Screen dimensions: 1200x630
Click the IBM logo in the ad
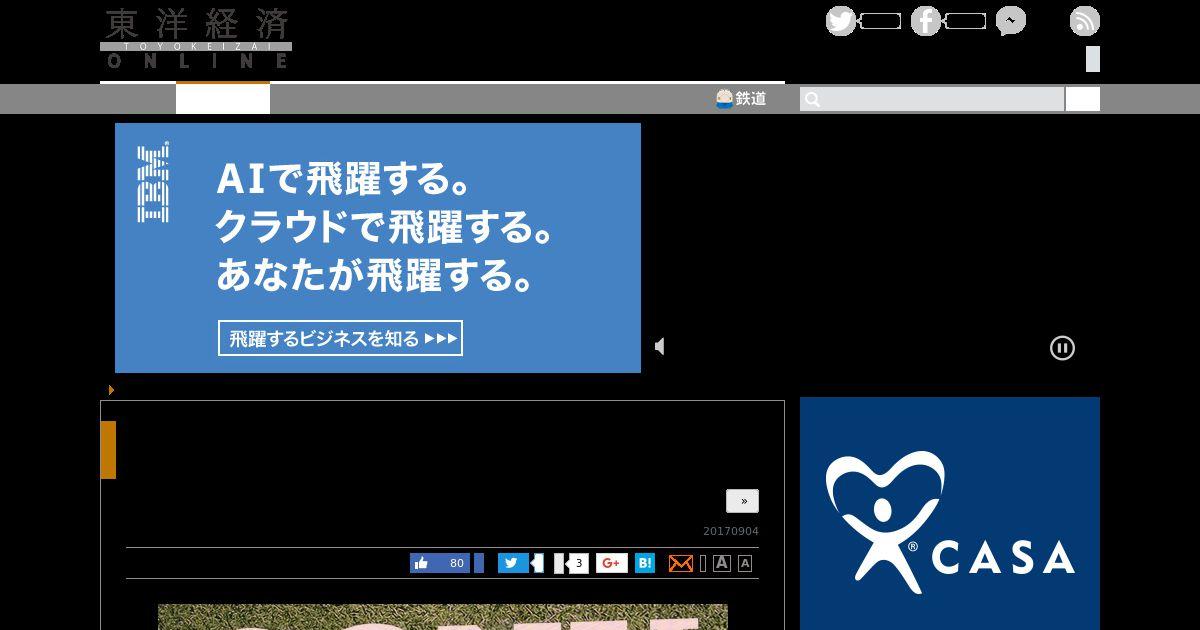click(153, 182)
